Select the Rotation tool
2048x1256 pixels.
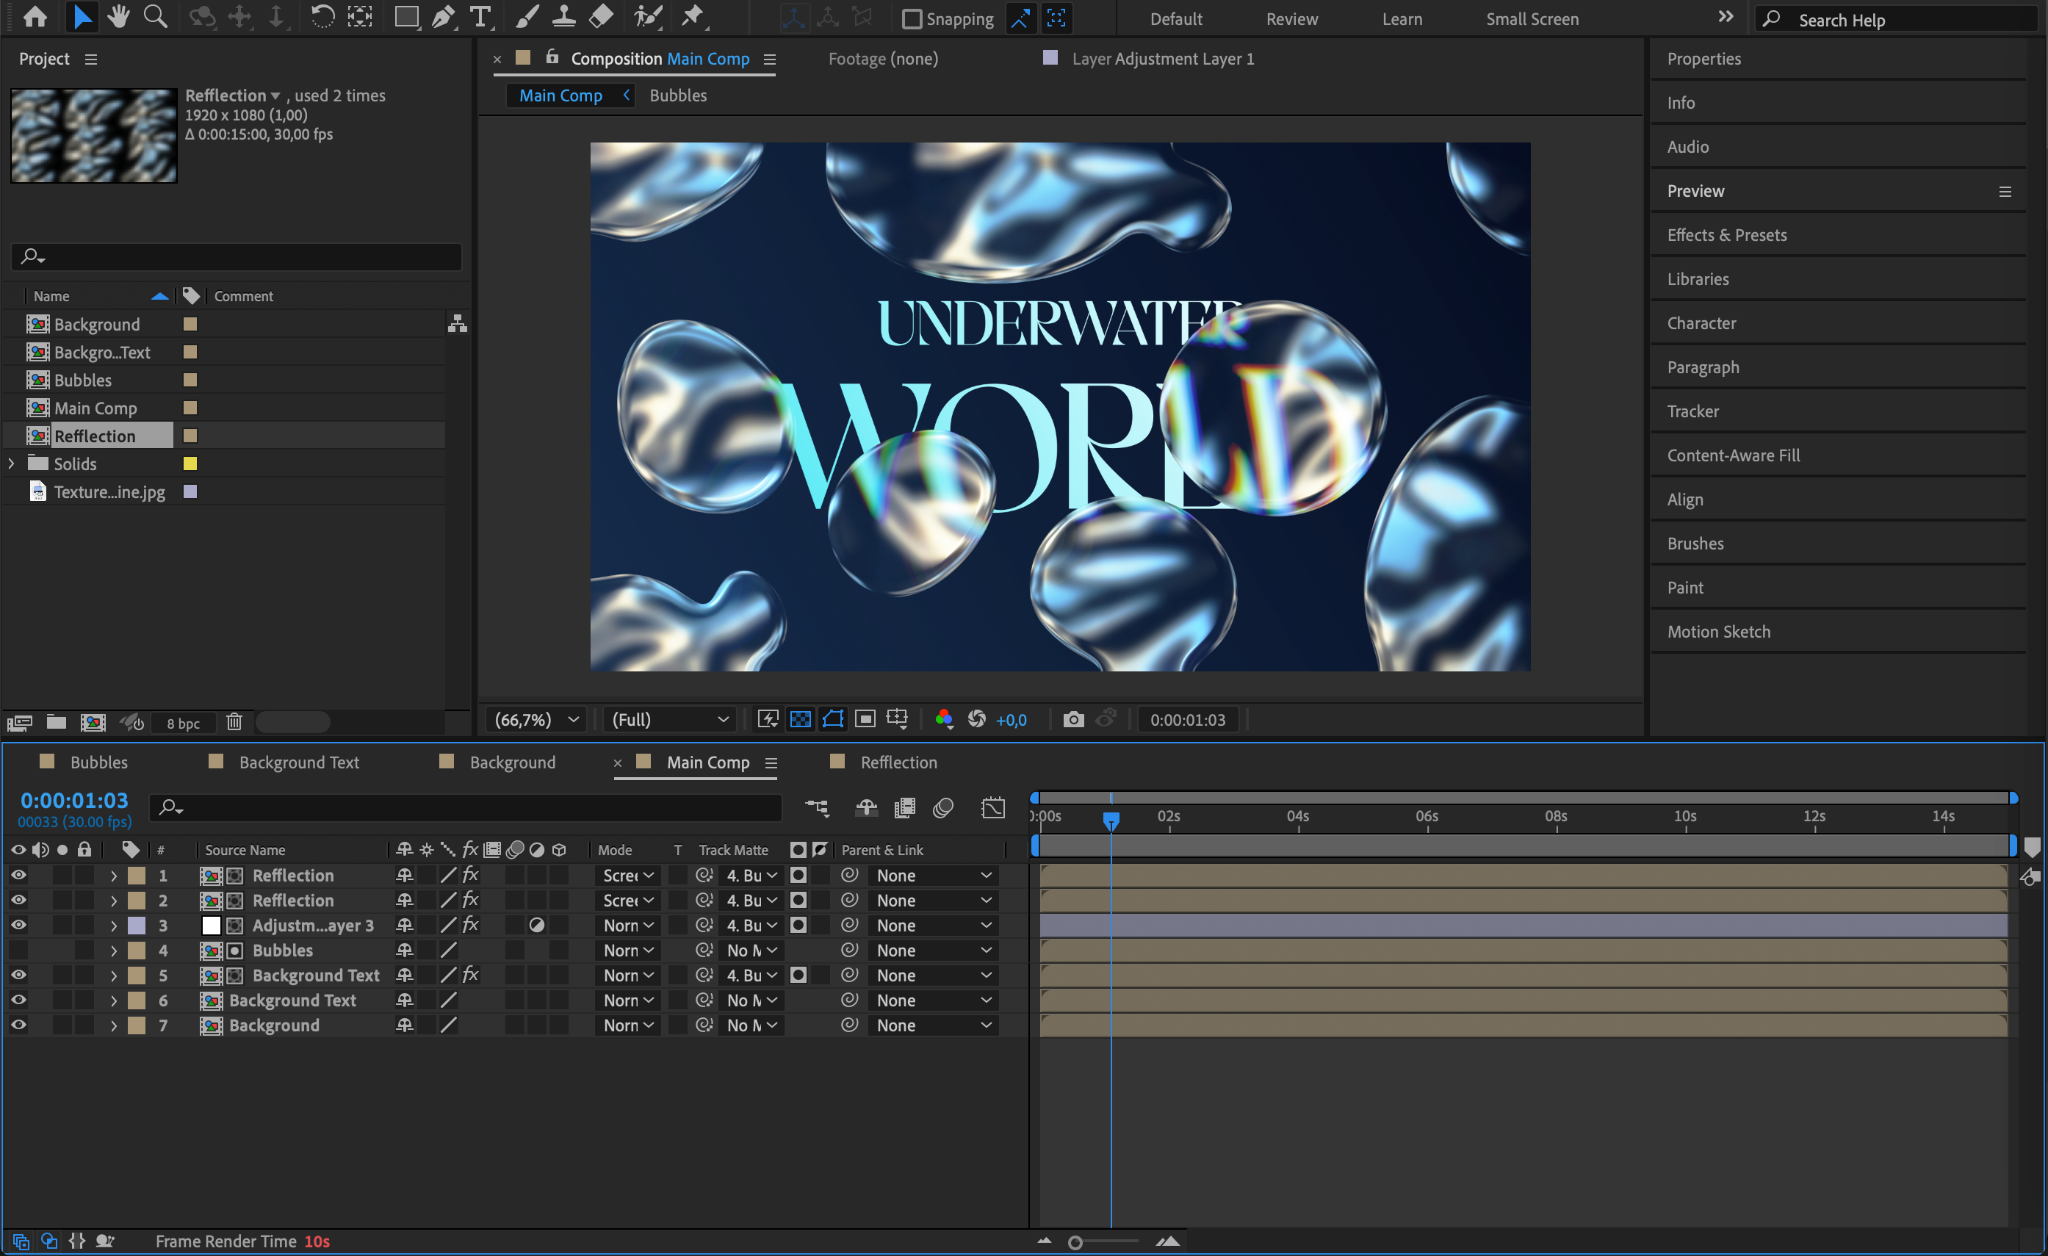point(321,17)
